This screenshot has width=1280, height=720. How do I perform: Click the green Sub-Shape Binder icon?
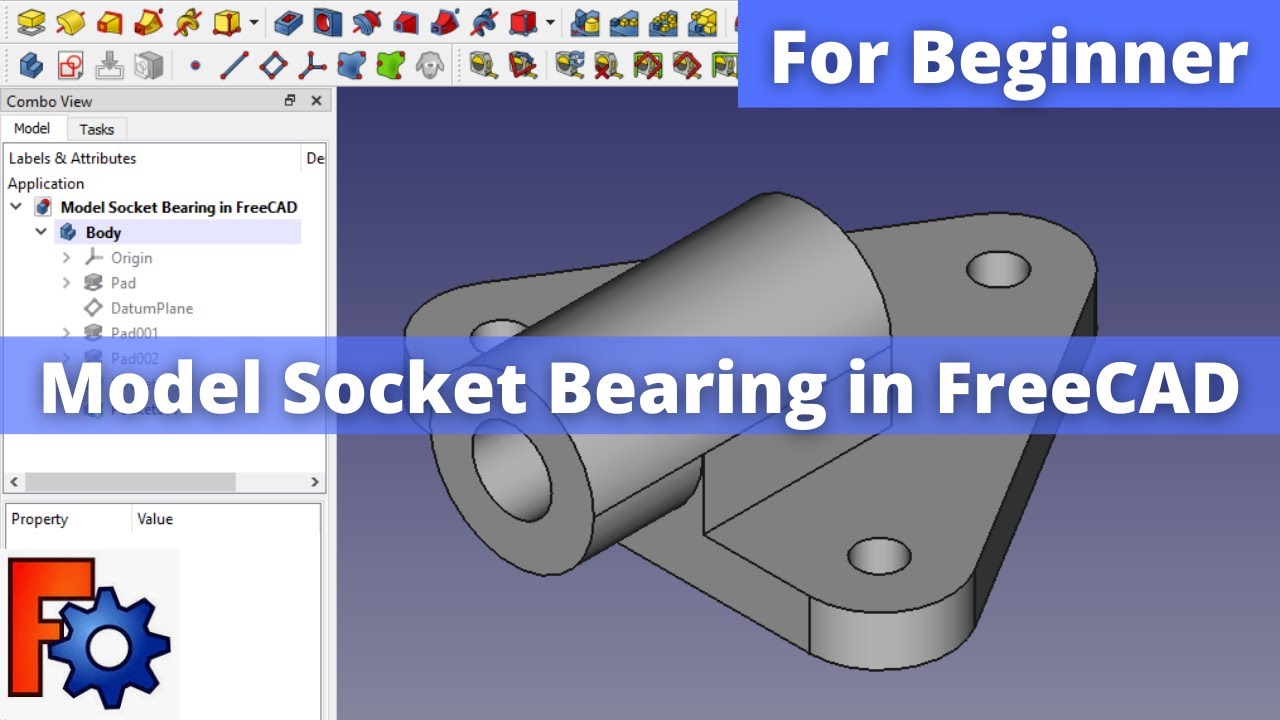pyautogui.click(x=390, y=66)
